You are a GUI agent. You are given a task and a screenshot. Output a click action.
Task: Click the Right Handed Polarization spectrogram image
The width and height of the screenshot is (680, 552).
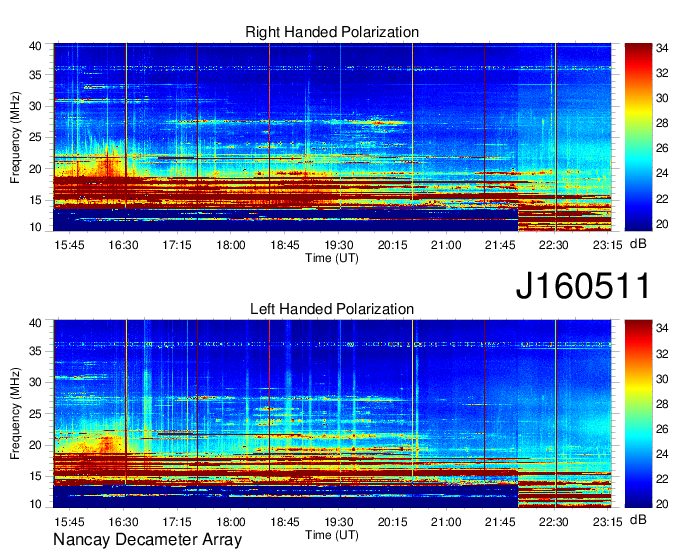332,137
